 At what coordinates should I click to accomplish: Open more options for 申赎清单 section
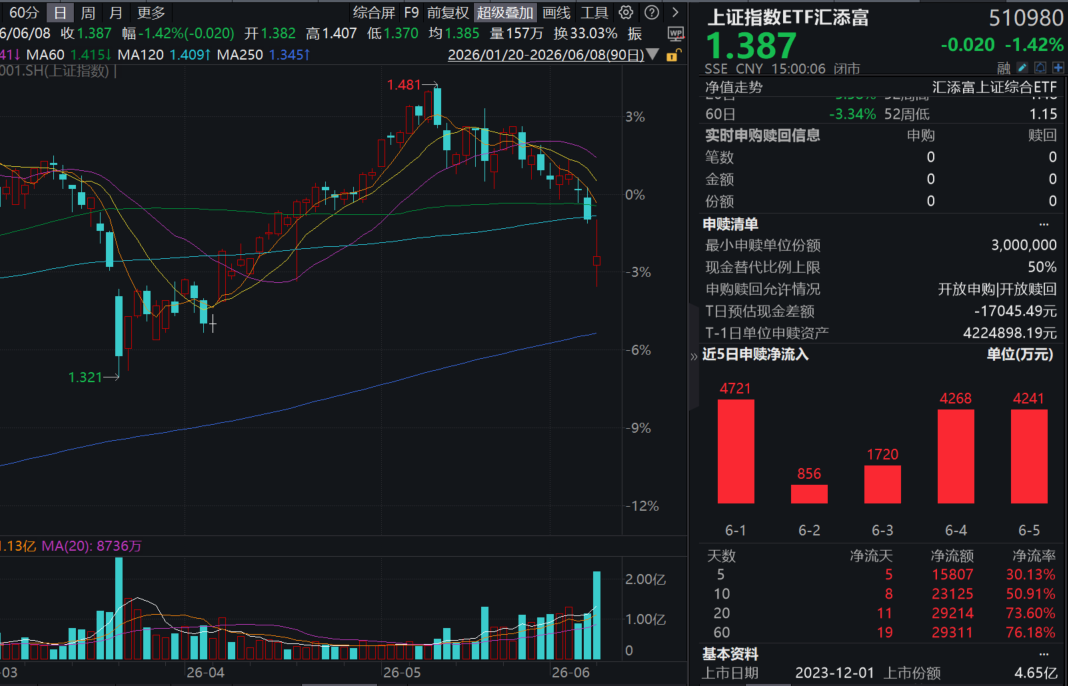1044,224
